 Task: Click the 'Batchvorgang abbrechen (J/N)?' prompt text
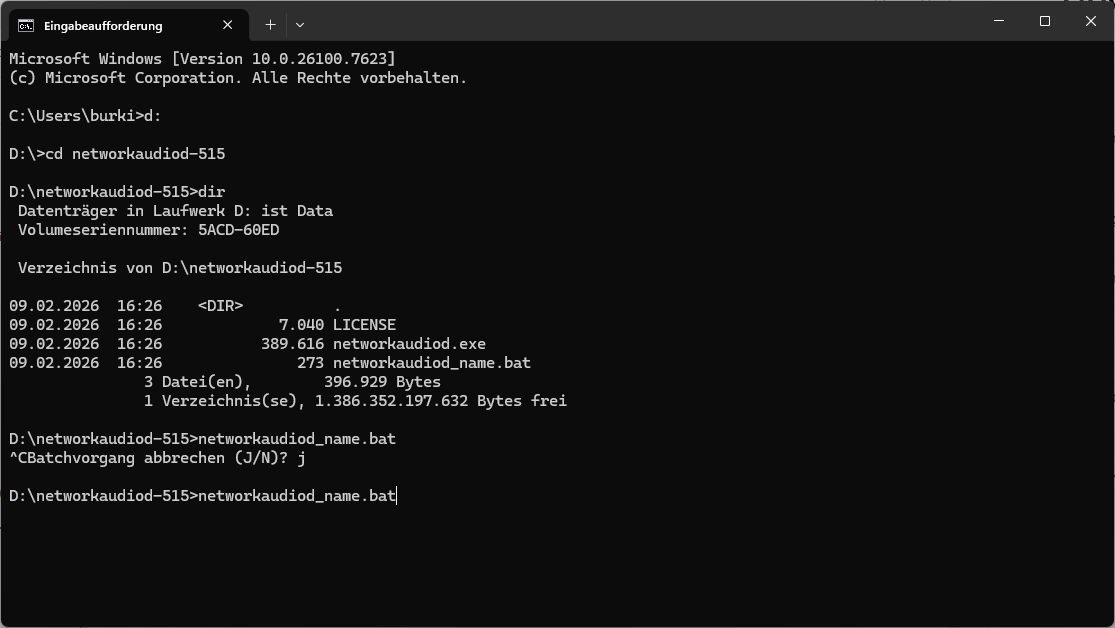tap(158, 458)
